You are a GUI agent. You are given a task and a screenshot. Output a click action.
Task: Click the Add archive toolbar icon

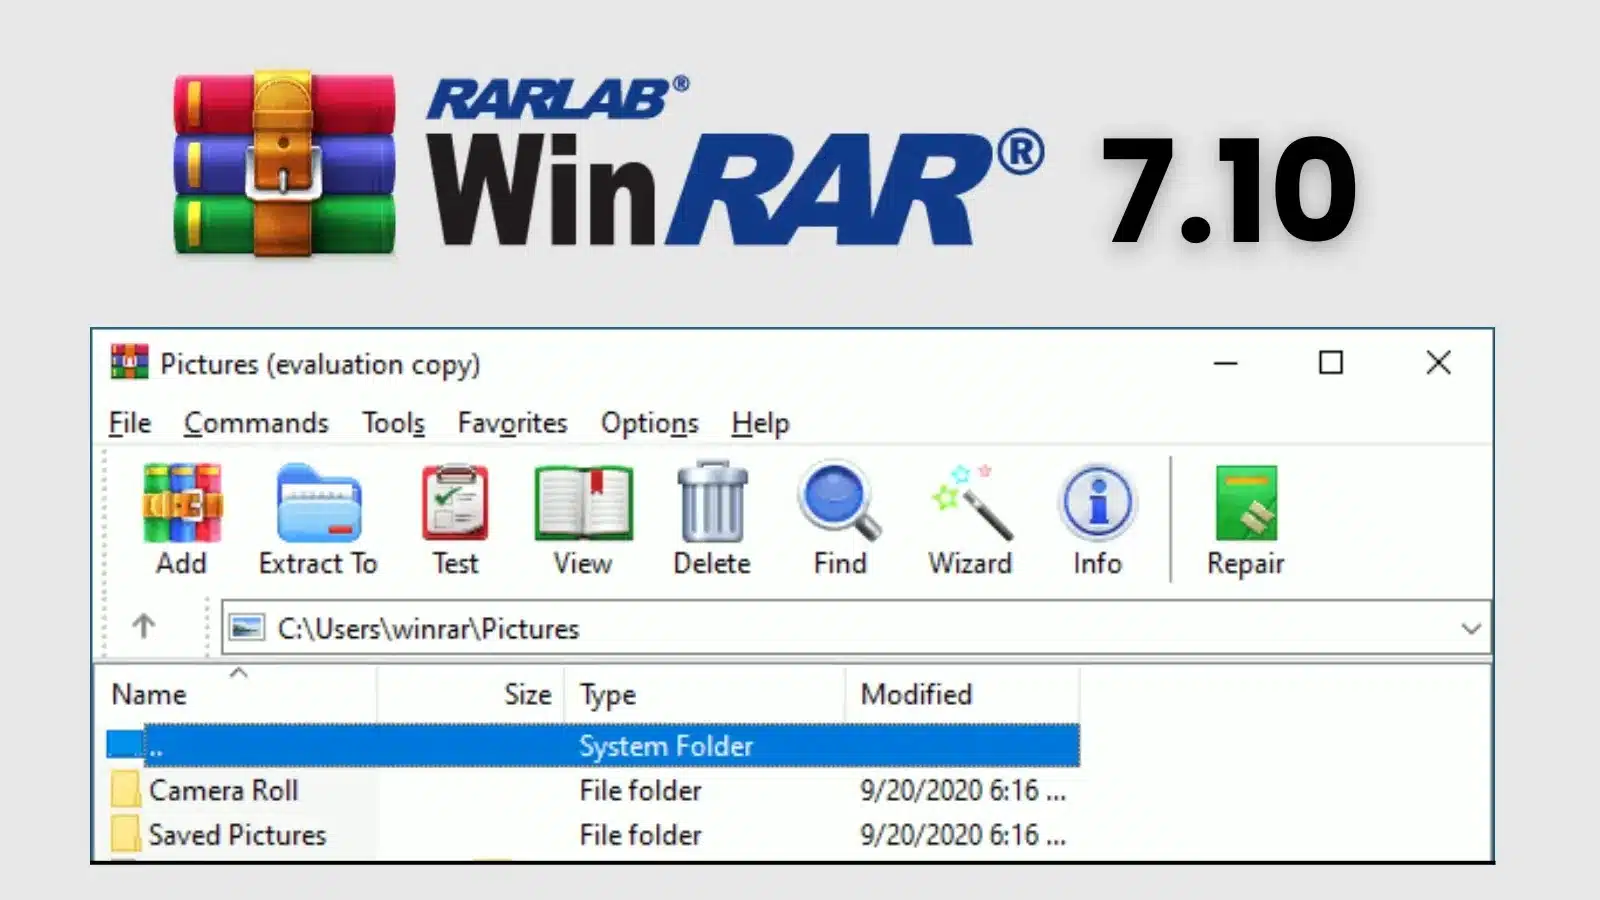pos(181,502)
